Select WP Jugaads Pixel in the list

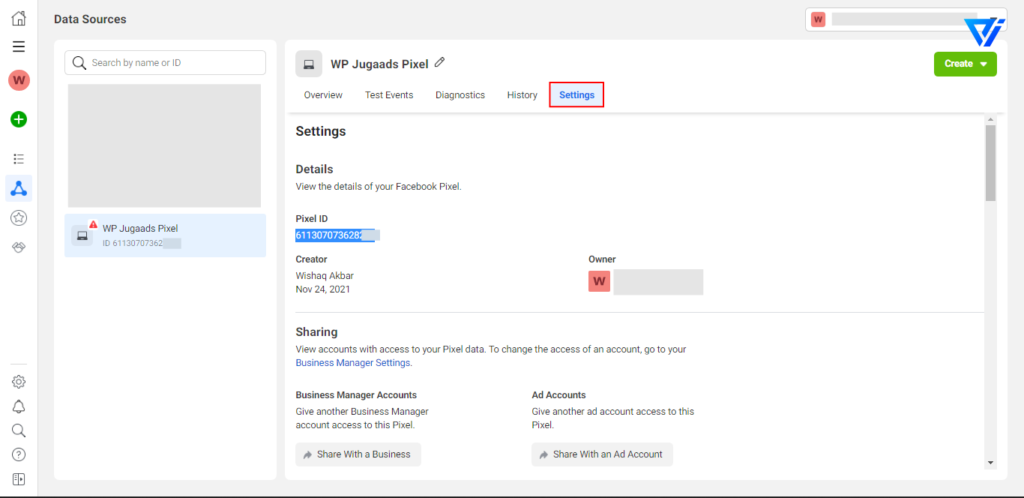tap(165, 236)
